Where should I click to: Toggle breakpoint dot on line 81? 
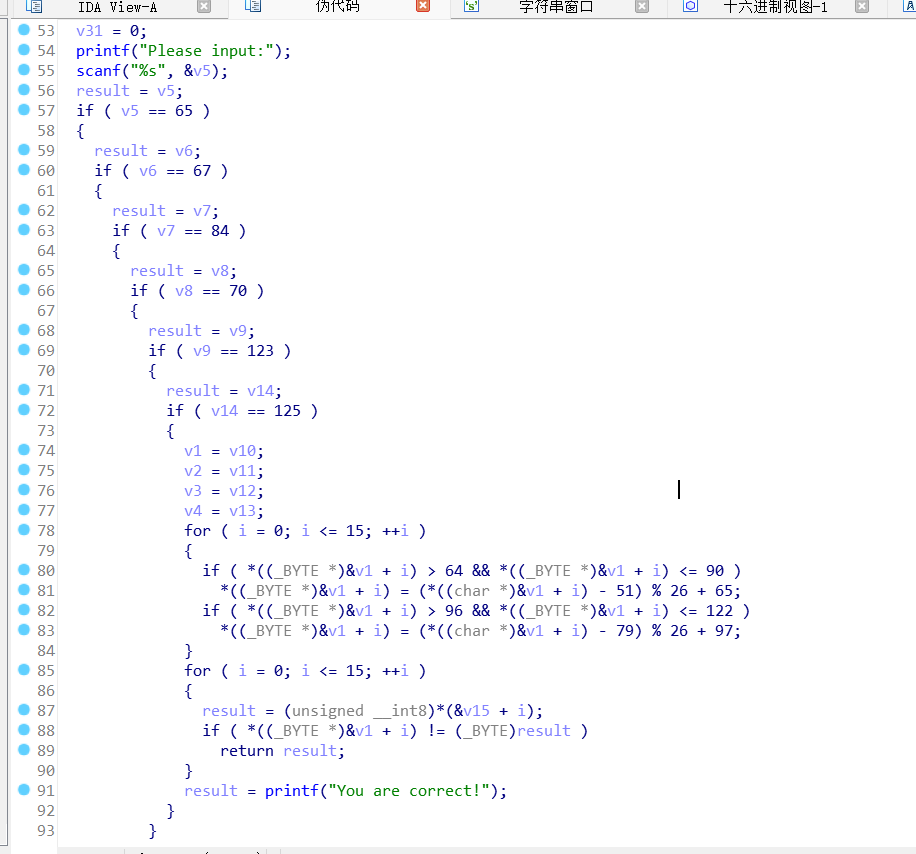pos(24,590)
